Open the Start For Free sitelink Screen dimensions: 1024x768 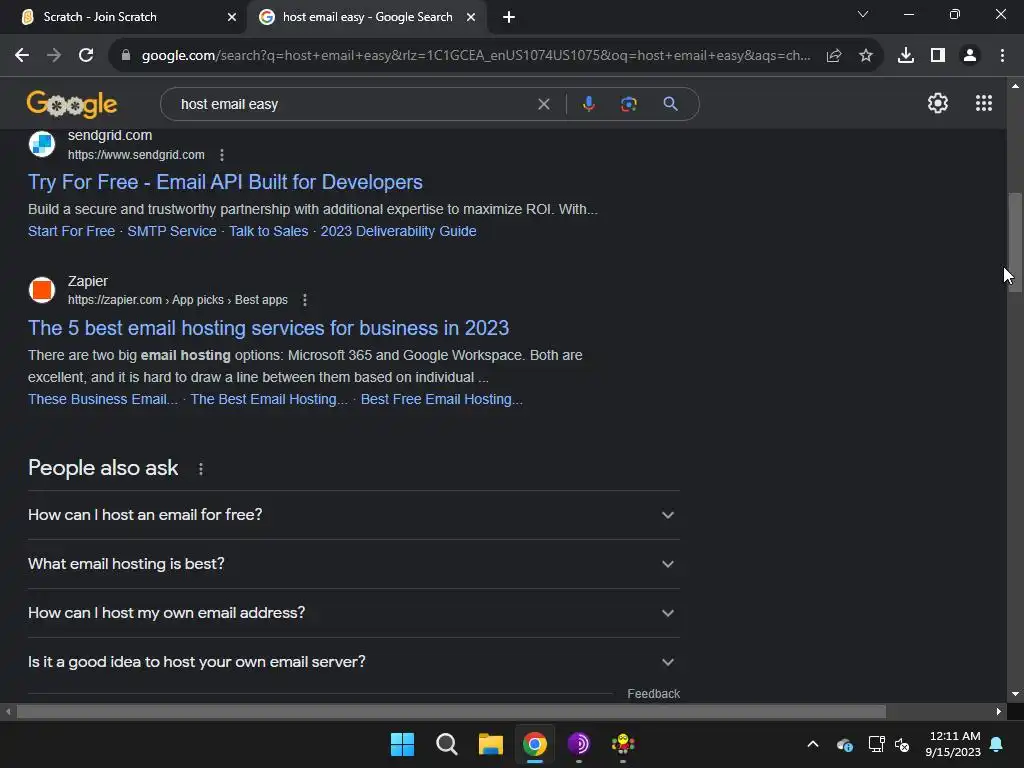click(x=71, y=231)
